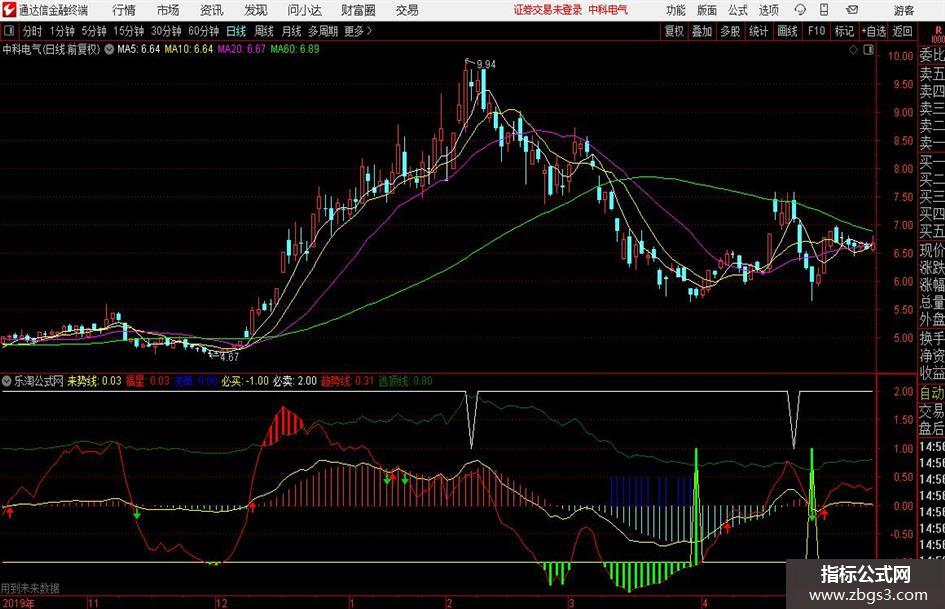Open the 选项 menu

(x=768, y=10)
